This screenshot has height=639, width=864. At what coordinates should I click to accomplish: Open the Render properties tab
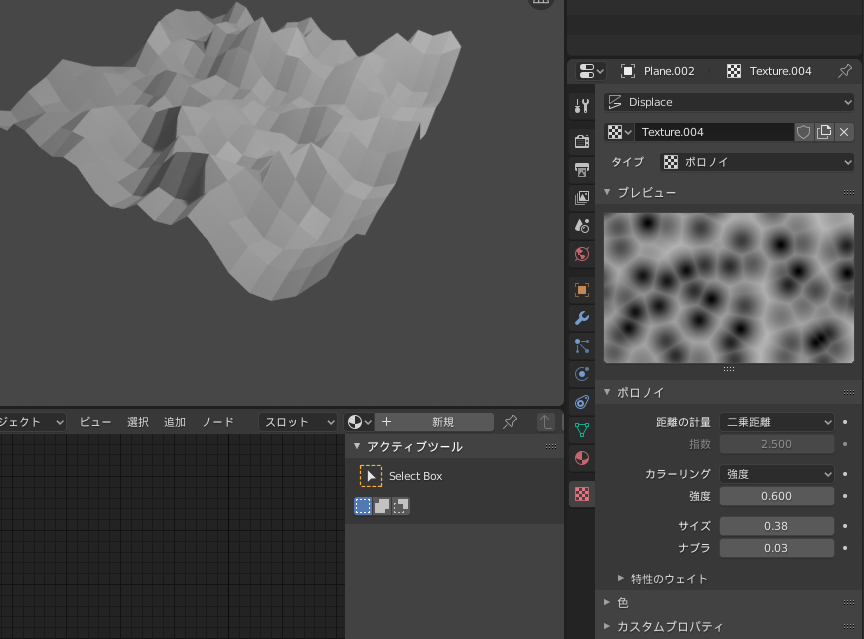(582, 141)
